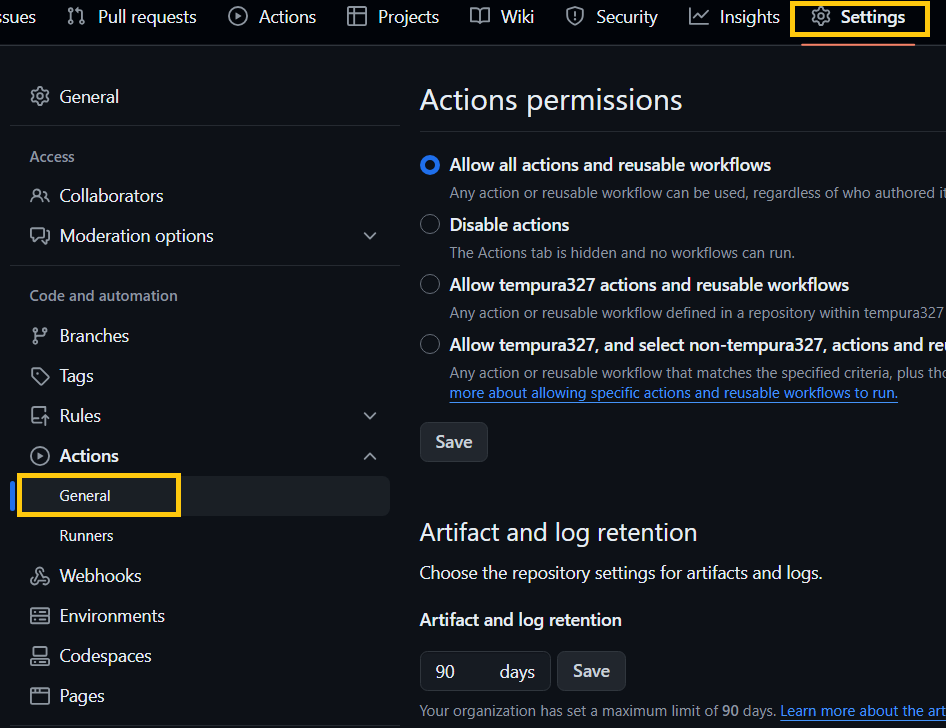Select the Disable actions radio button

430,224
